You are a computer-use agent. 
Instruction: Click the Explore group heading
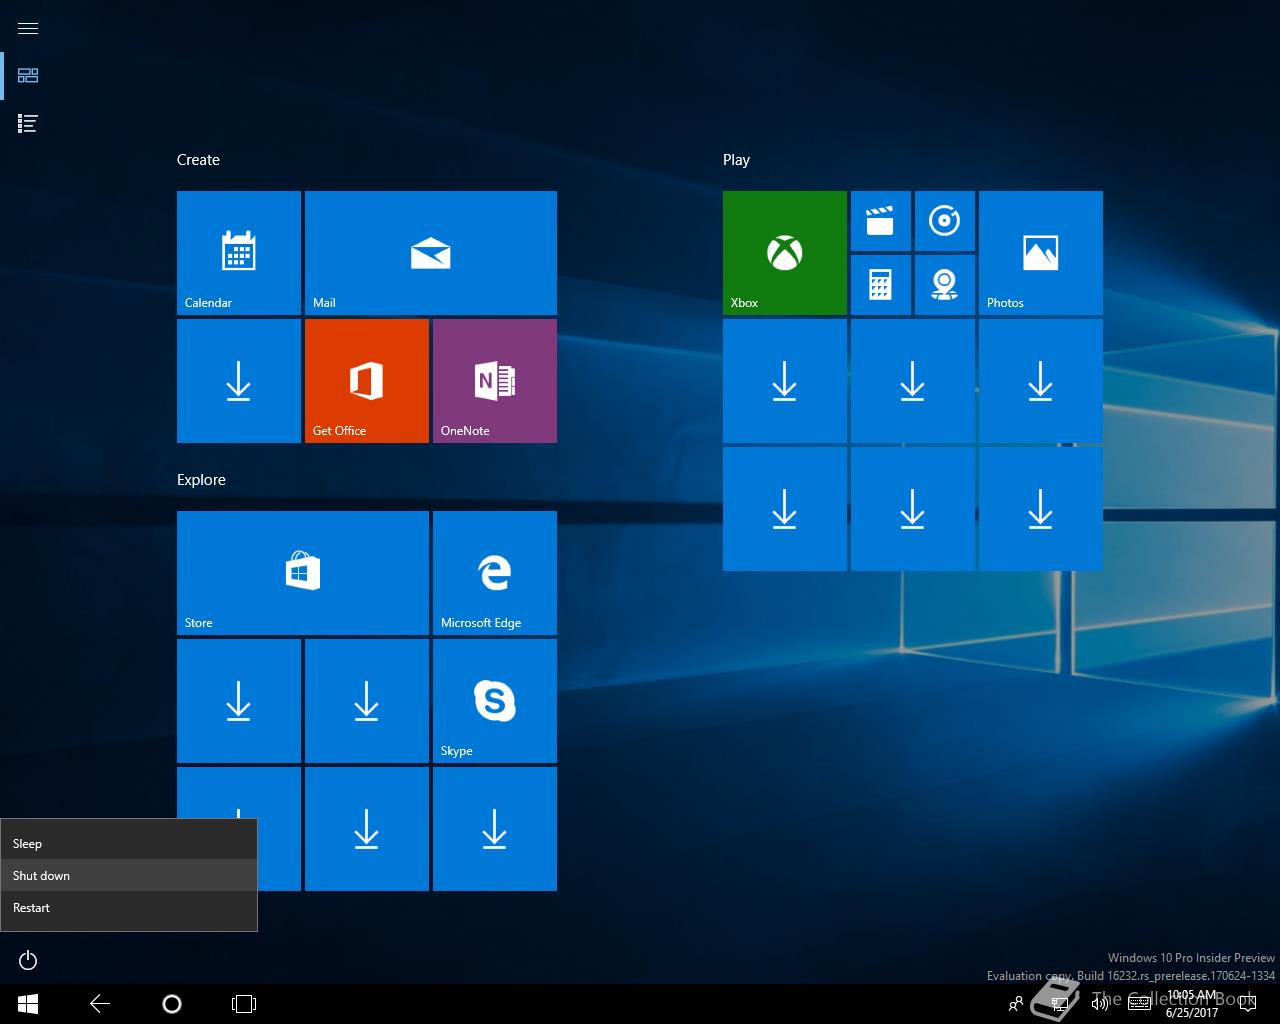point(201,480)
